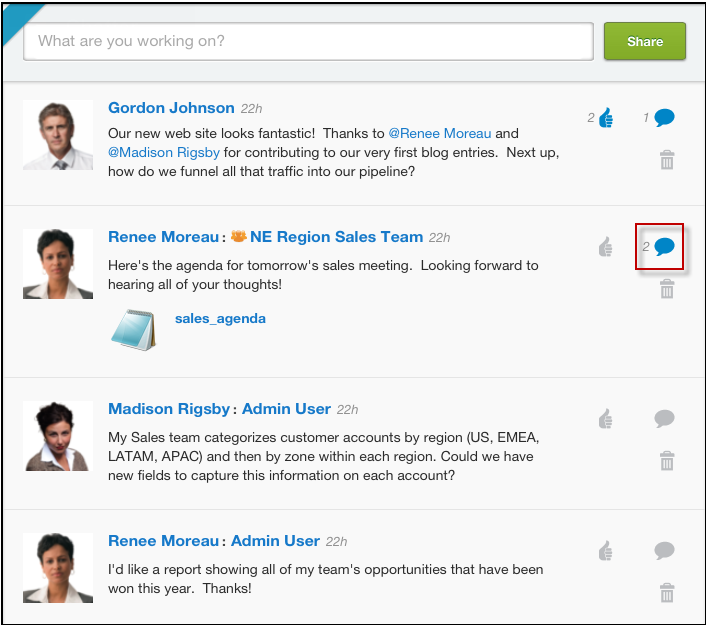
Task: Click the Share button
Action: (645, 41)
